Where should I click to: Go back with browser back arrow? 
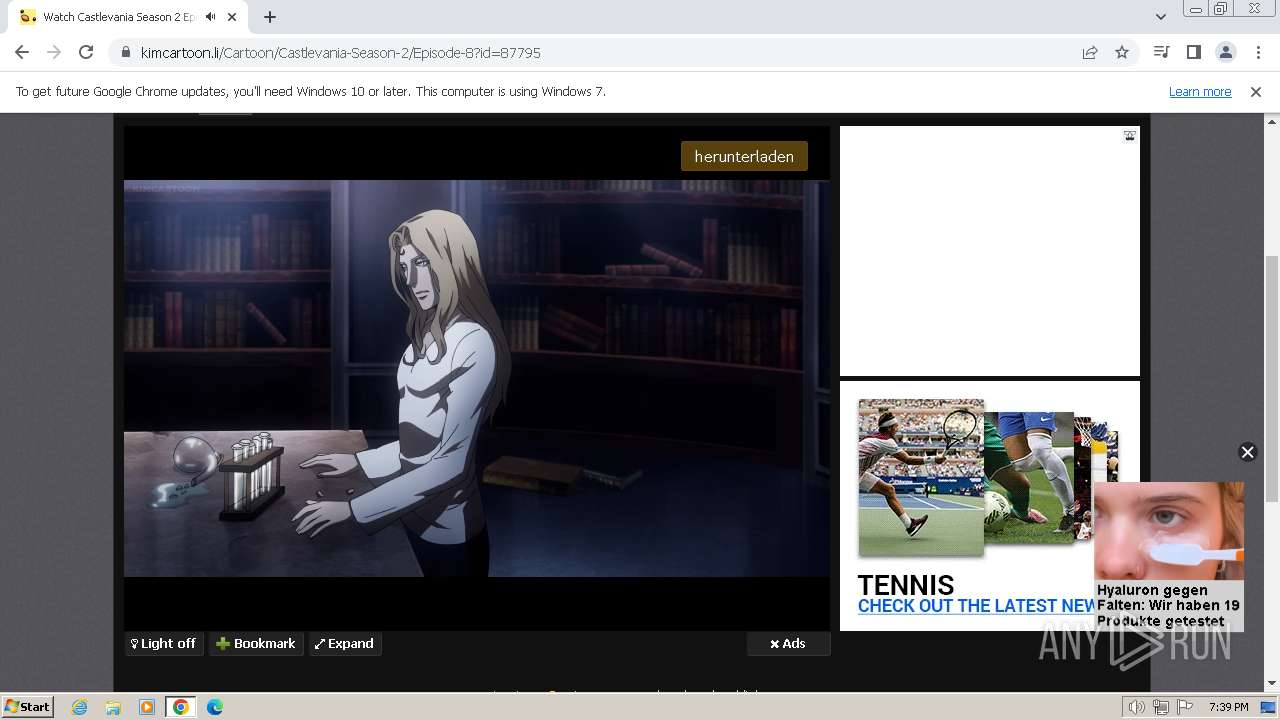22,53
